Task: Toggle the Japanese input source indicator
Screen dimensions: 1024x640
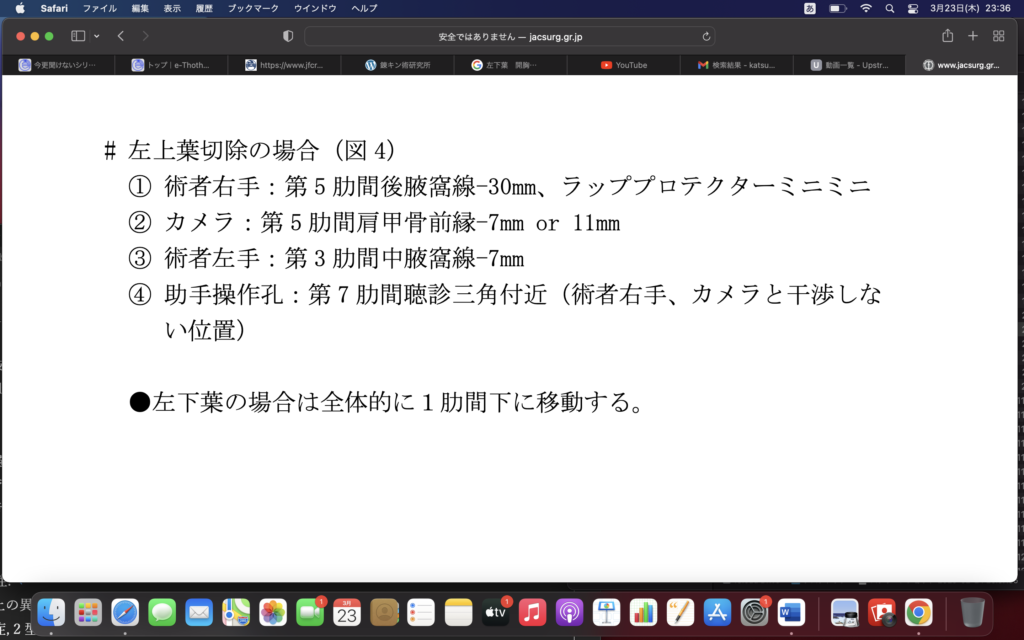Action: point(809,8)
